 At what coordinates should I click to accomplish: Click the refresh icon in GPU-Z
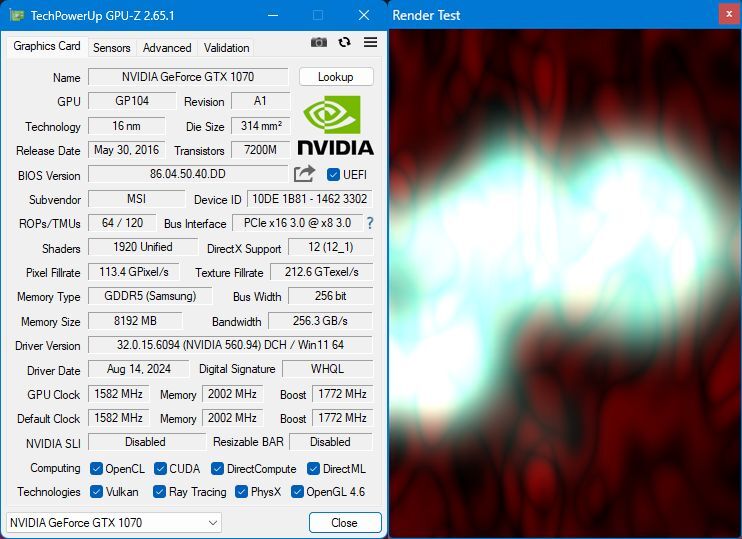click(344, 43)
